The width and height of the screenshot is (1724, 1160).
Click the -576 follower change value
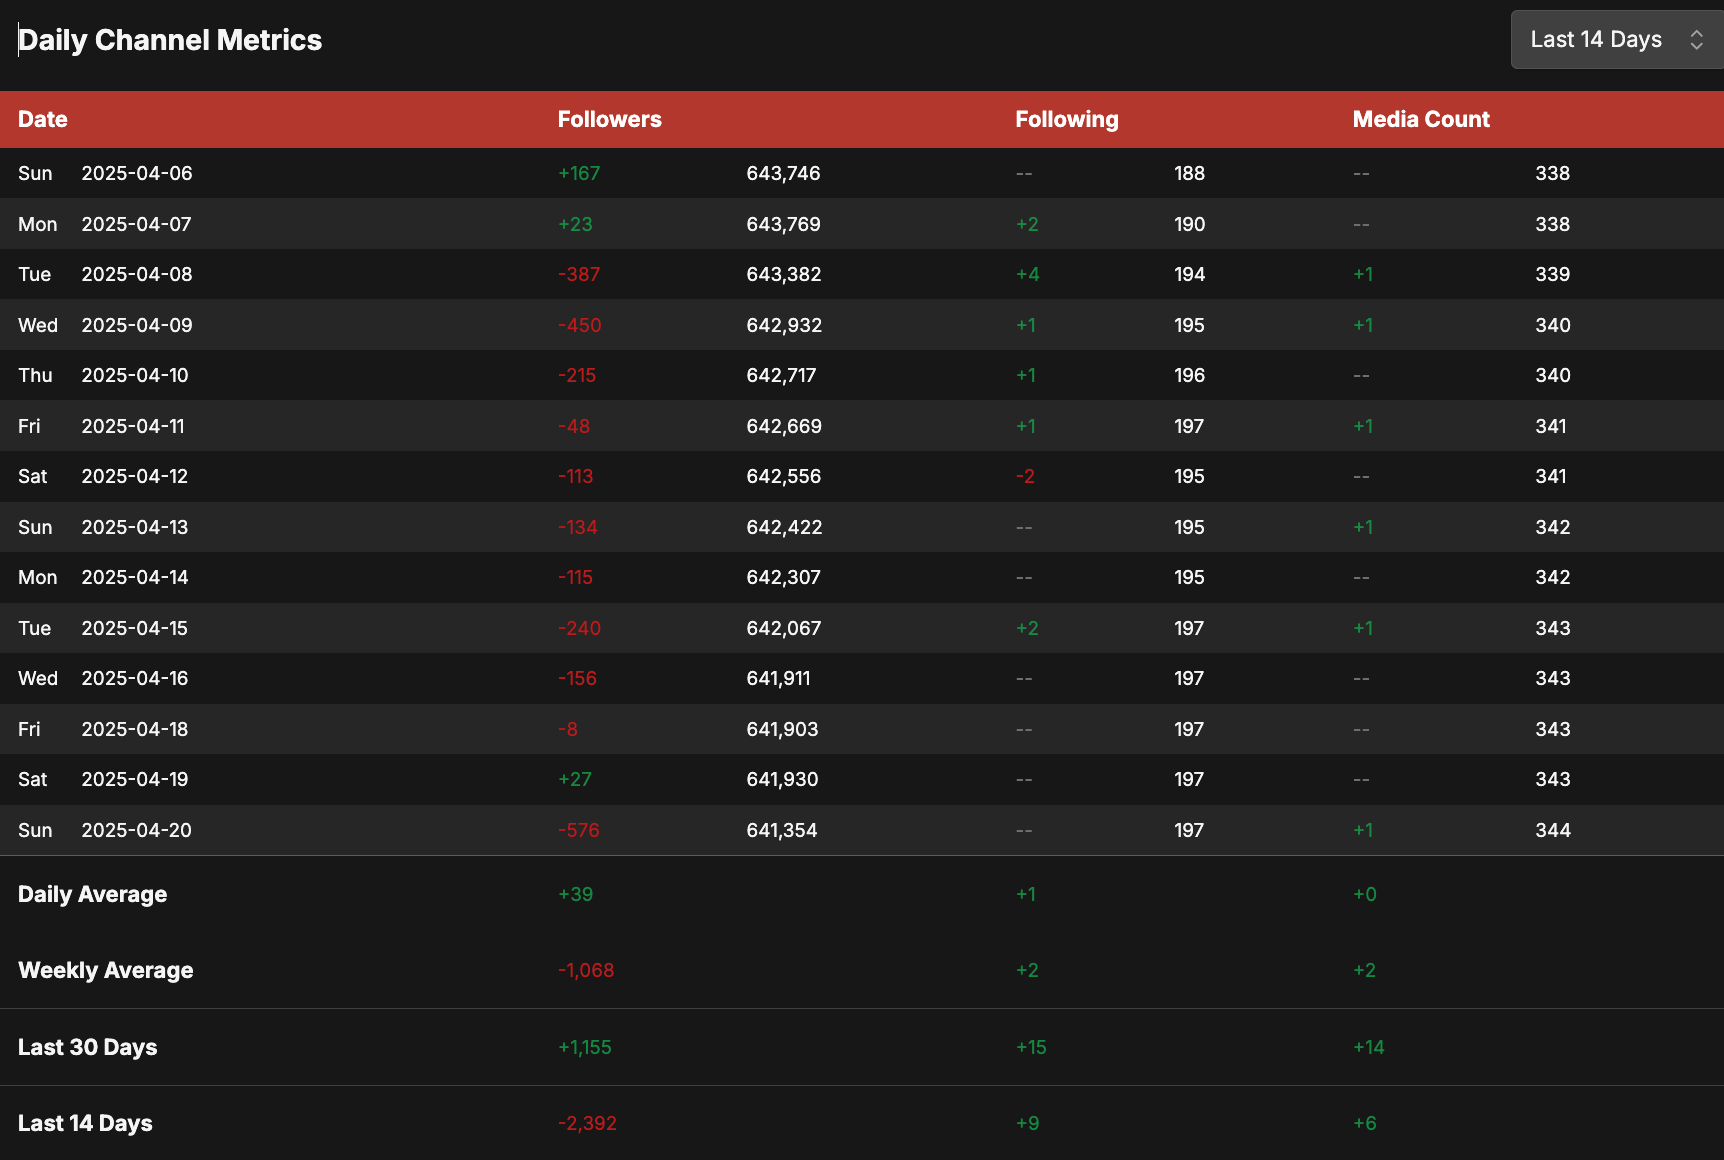(579, 830)
